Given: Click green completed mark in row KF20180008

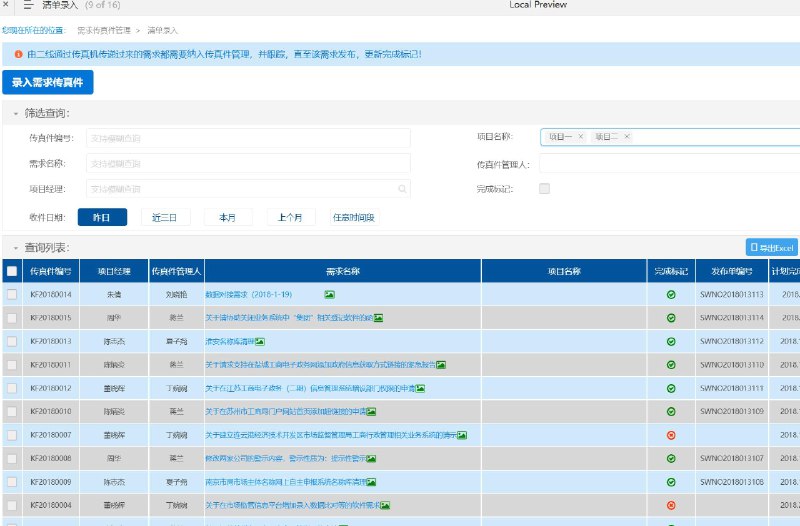Looking at the screenshot, I should [671, 459].
